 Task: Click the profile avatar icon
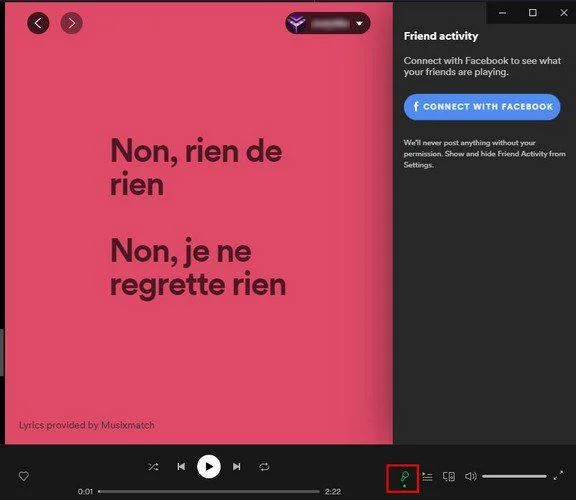coord(297,23)
